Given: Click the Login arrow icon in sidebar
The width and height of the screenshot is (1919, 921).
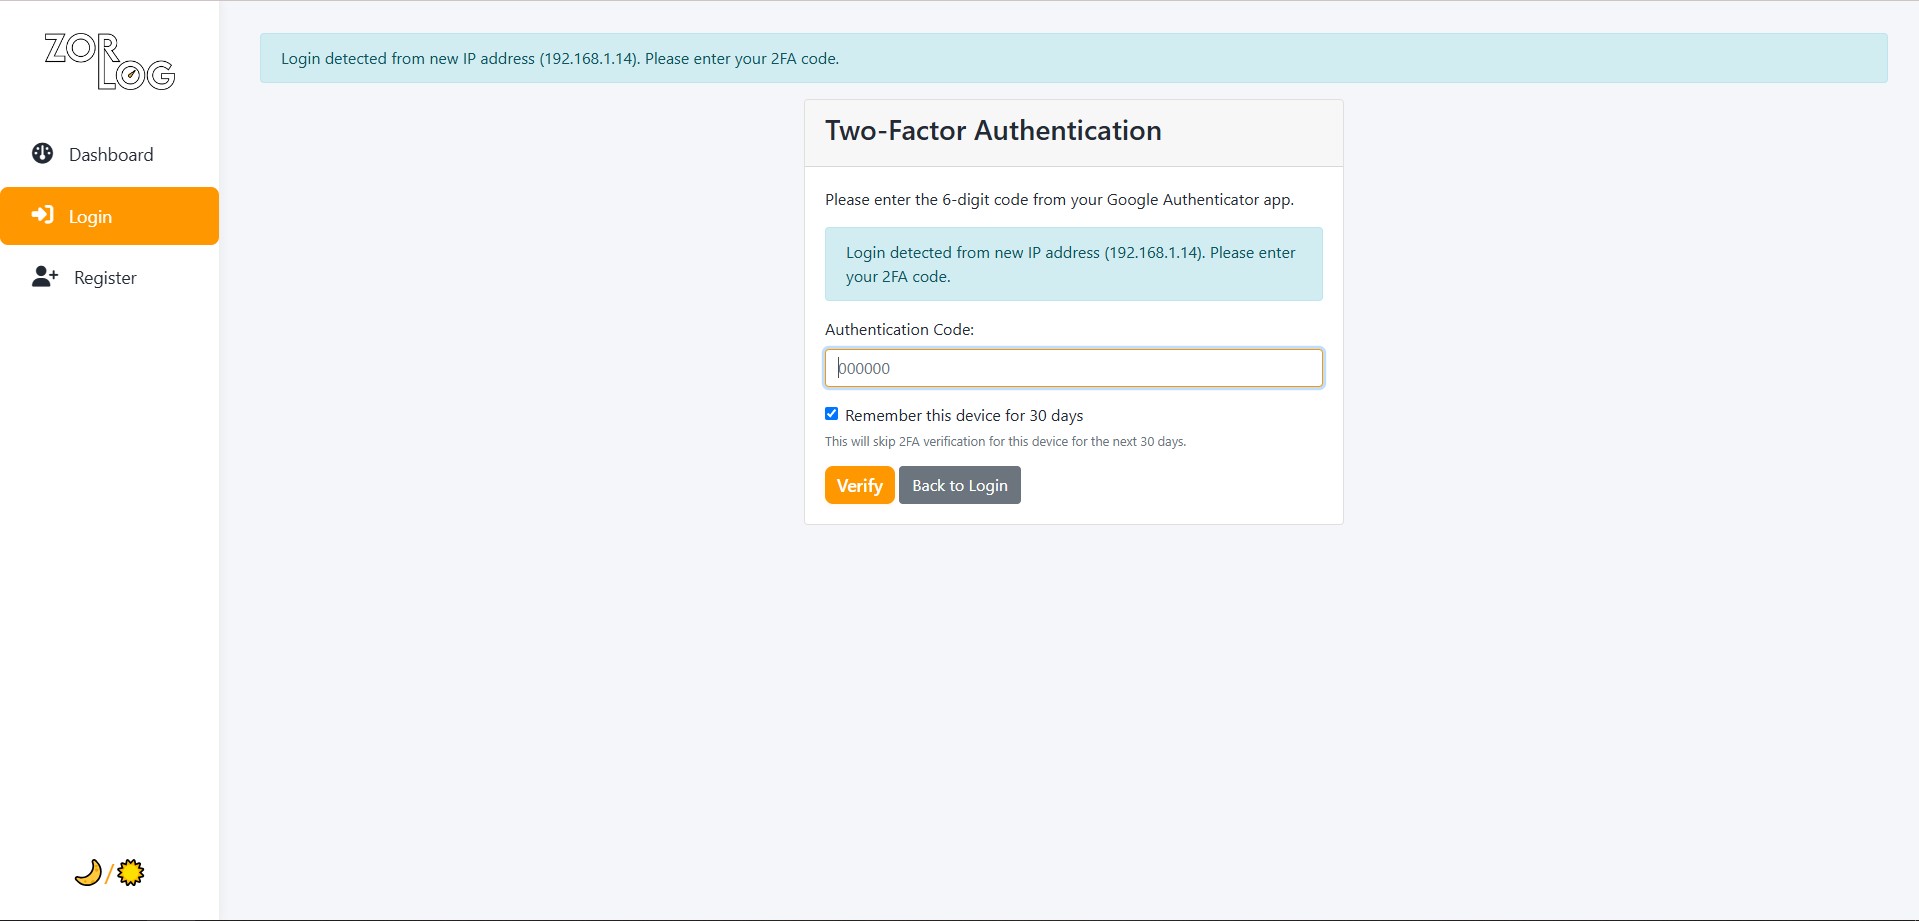Looking at the screenshot, I should (42, 215).
